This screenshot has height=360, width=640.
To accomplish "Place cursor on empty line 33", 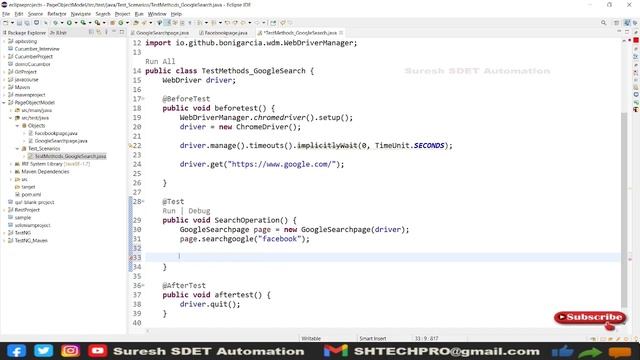I will [x=382, y=258].
